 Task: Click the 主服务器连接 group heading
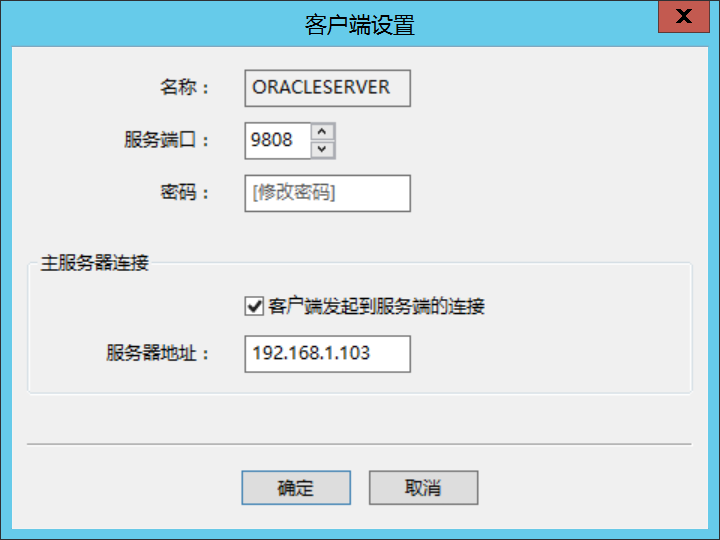pos(95,264)
